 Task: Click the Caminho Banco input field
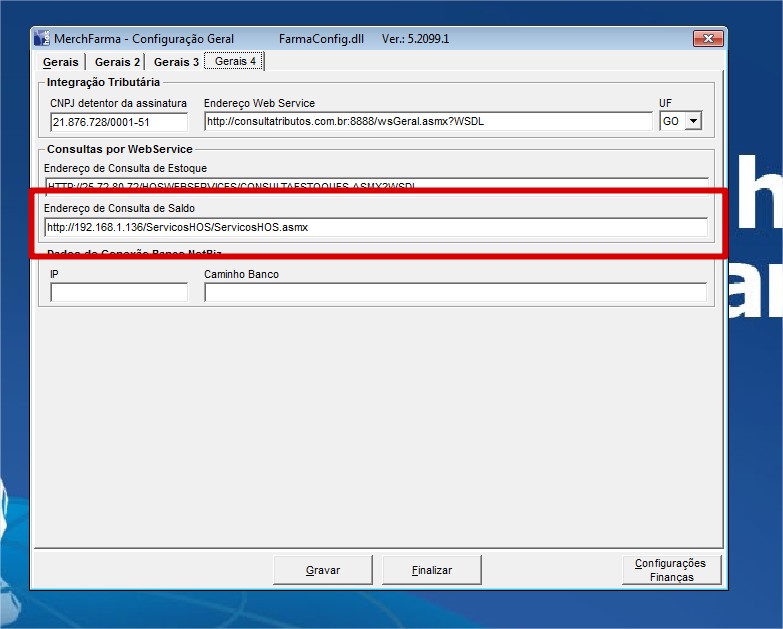[455, 292]
